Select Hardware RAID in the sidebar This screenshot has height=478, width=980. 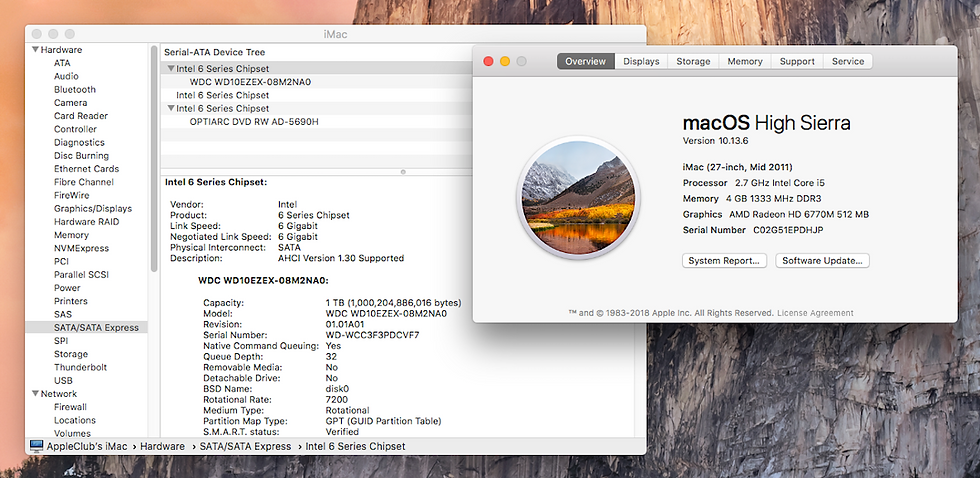pyautogui.click(x=86, y=222)
